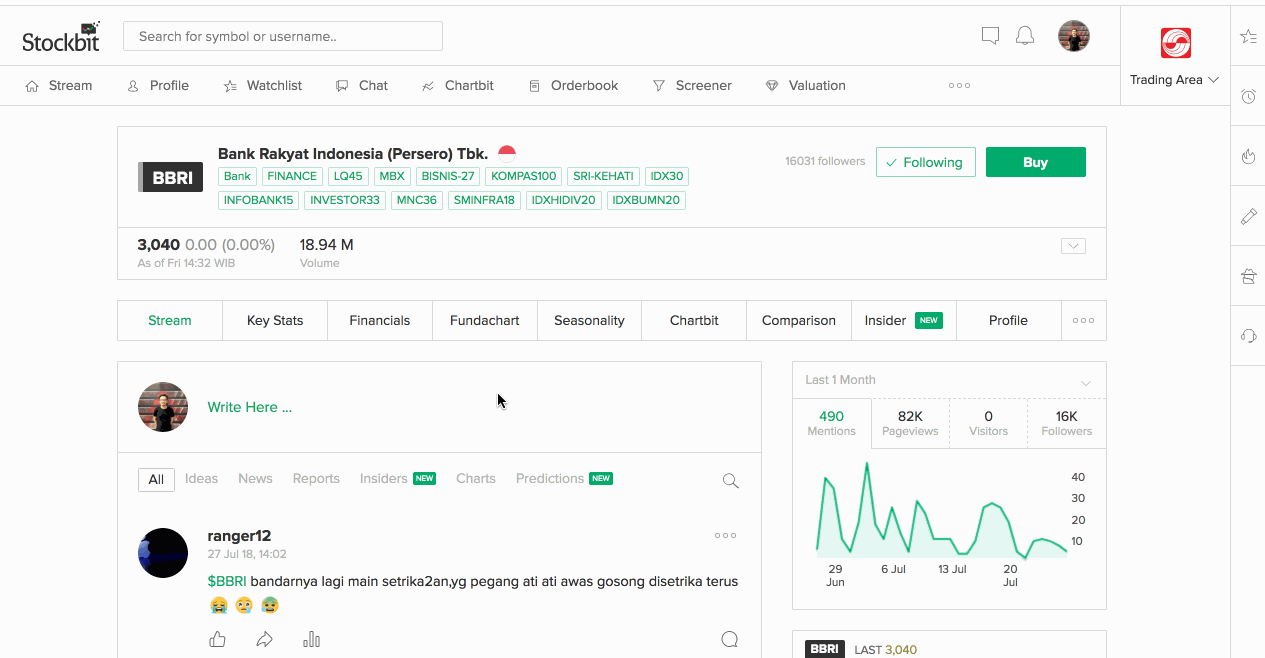Click the MNC36 tag
This screenshot has height=658, width=1265.
417,200
